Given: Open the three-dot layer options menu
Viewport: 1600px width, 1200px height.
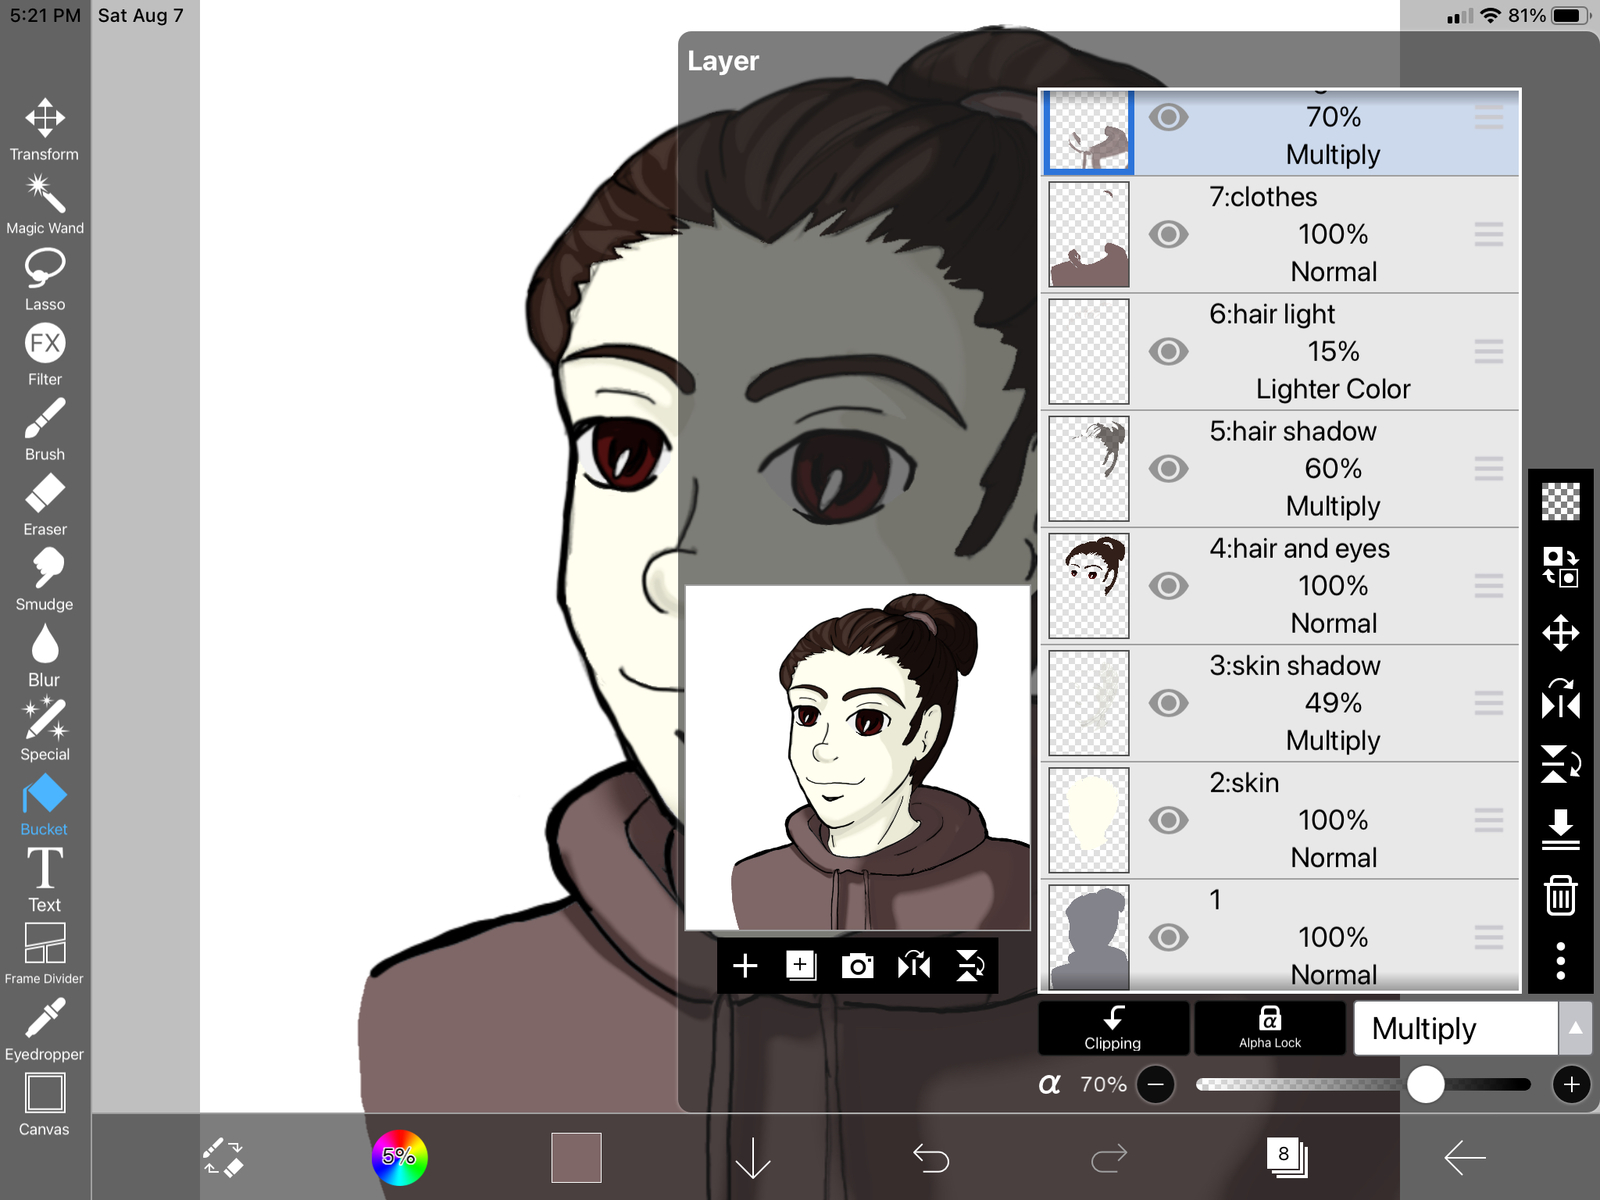Looking at the screenshot, I should pyautogui.click(x=1560, y=961).
